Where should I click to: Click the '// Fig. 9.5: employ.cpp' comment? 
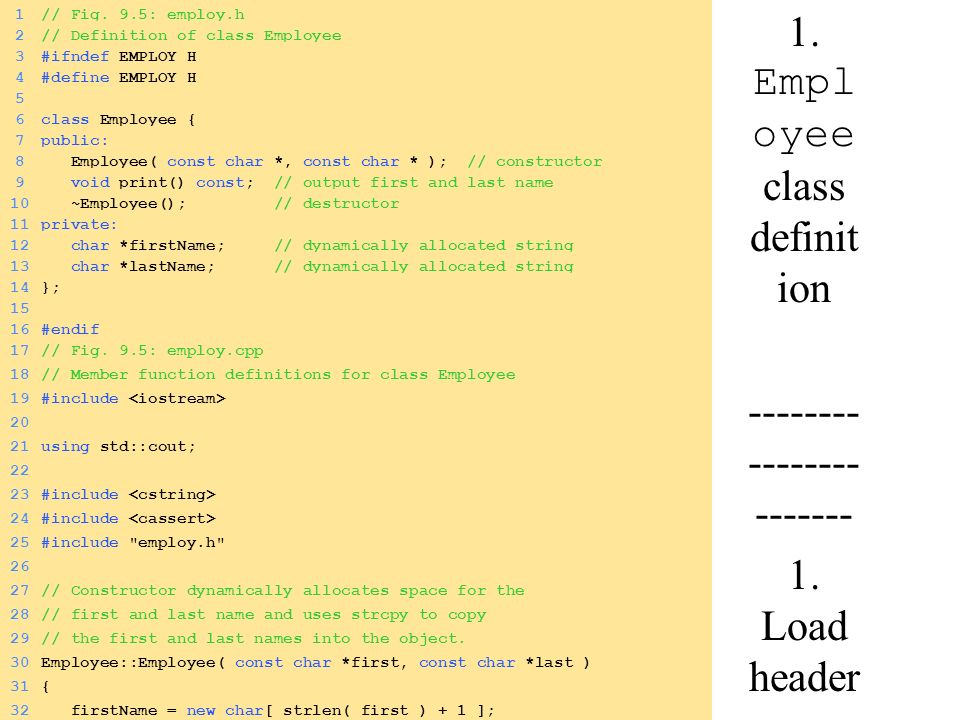coord(152,351)
